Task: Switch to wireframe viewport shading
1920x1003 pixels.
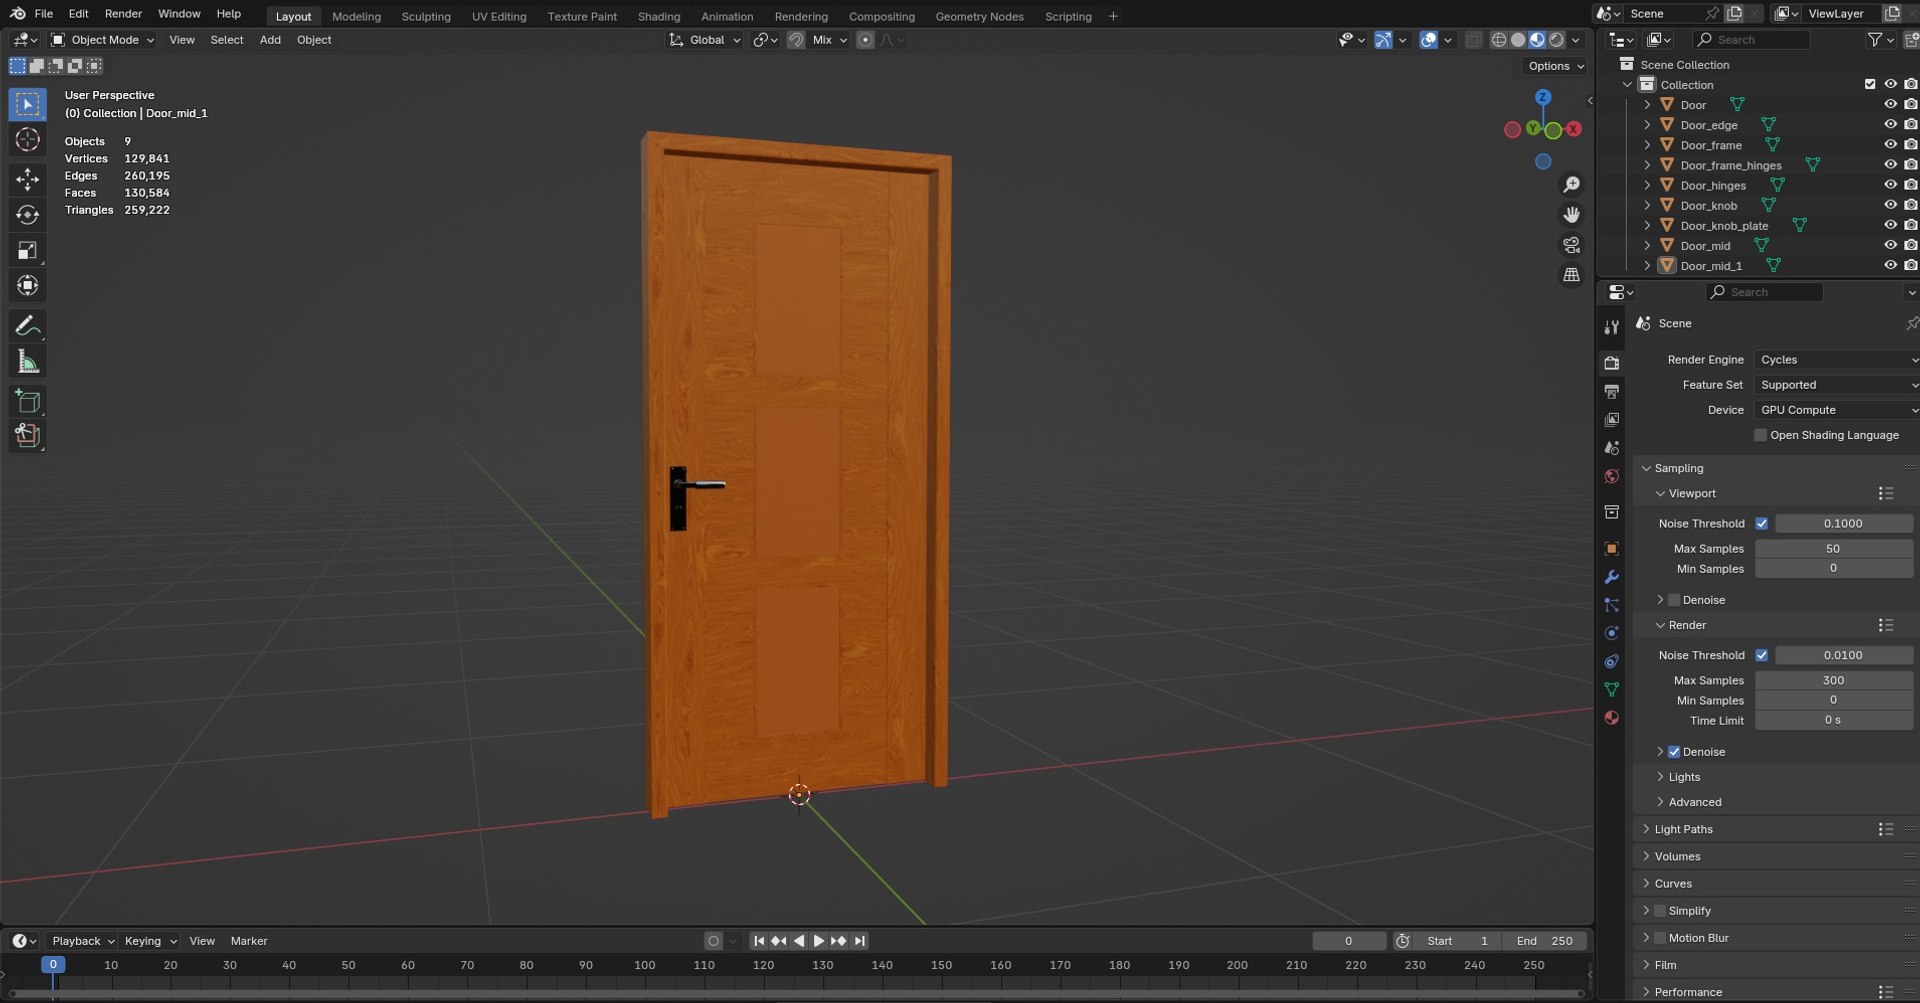Action: point(1498,40)
